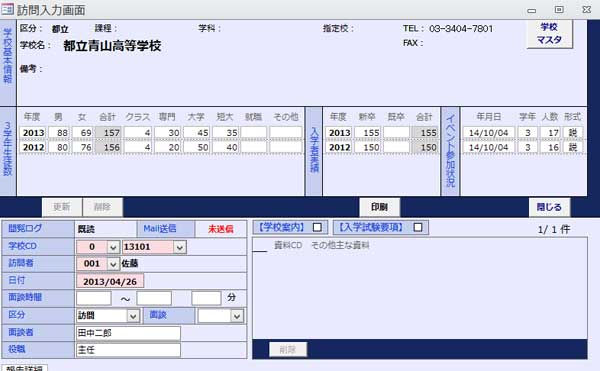The width and height of the screenshot is (600, 371).
Task: Click the 2013 新卒 cell with 155
Action: click(367, 133)
